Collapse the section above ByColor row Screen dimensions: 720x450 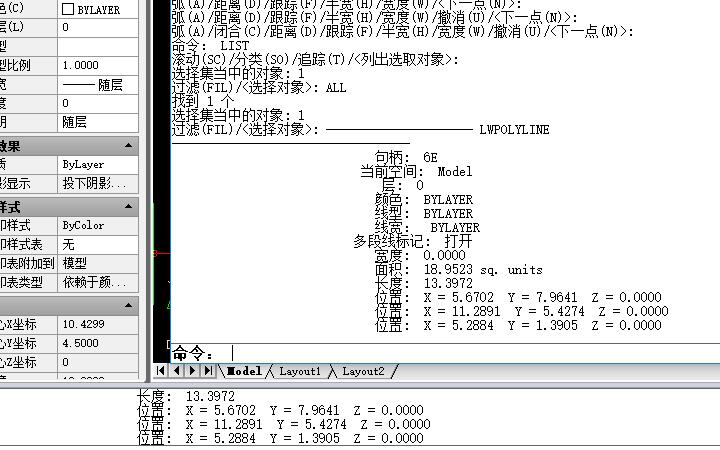click(x=129, y=207)
